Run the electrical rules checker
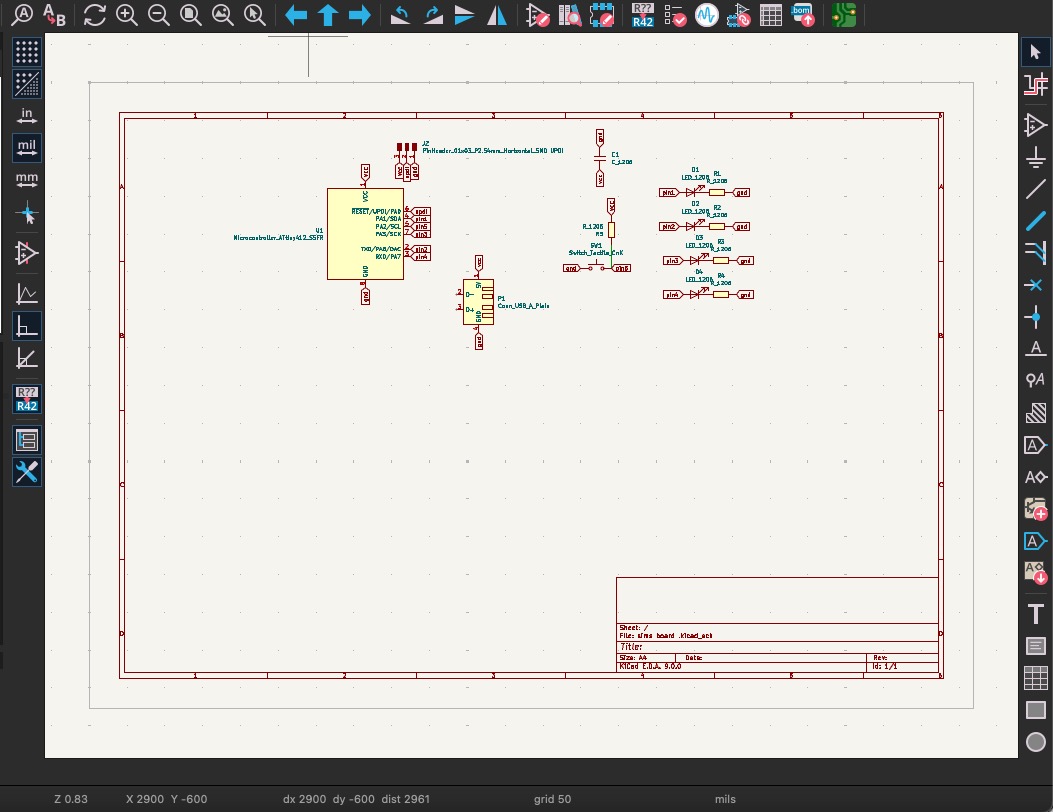1053x812 pixels. (674, 15)
